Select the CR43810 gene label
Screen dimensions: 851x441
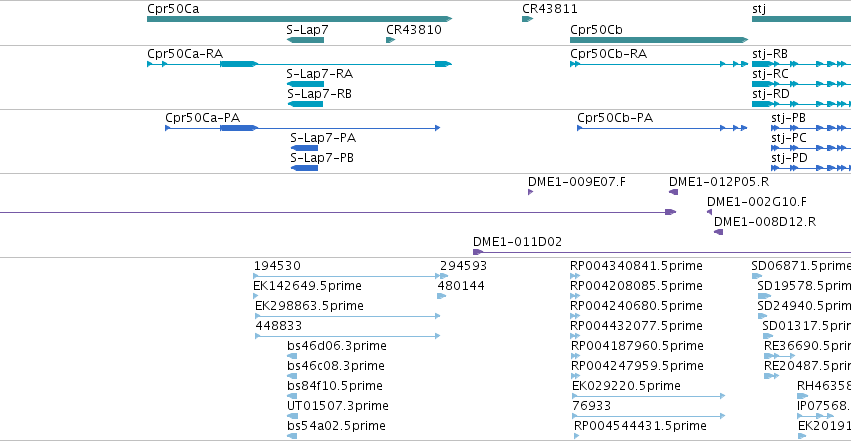click(x=414, y=30)
